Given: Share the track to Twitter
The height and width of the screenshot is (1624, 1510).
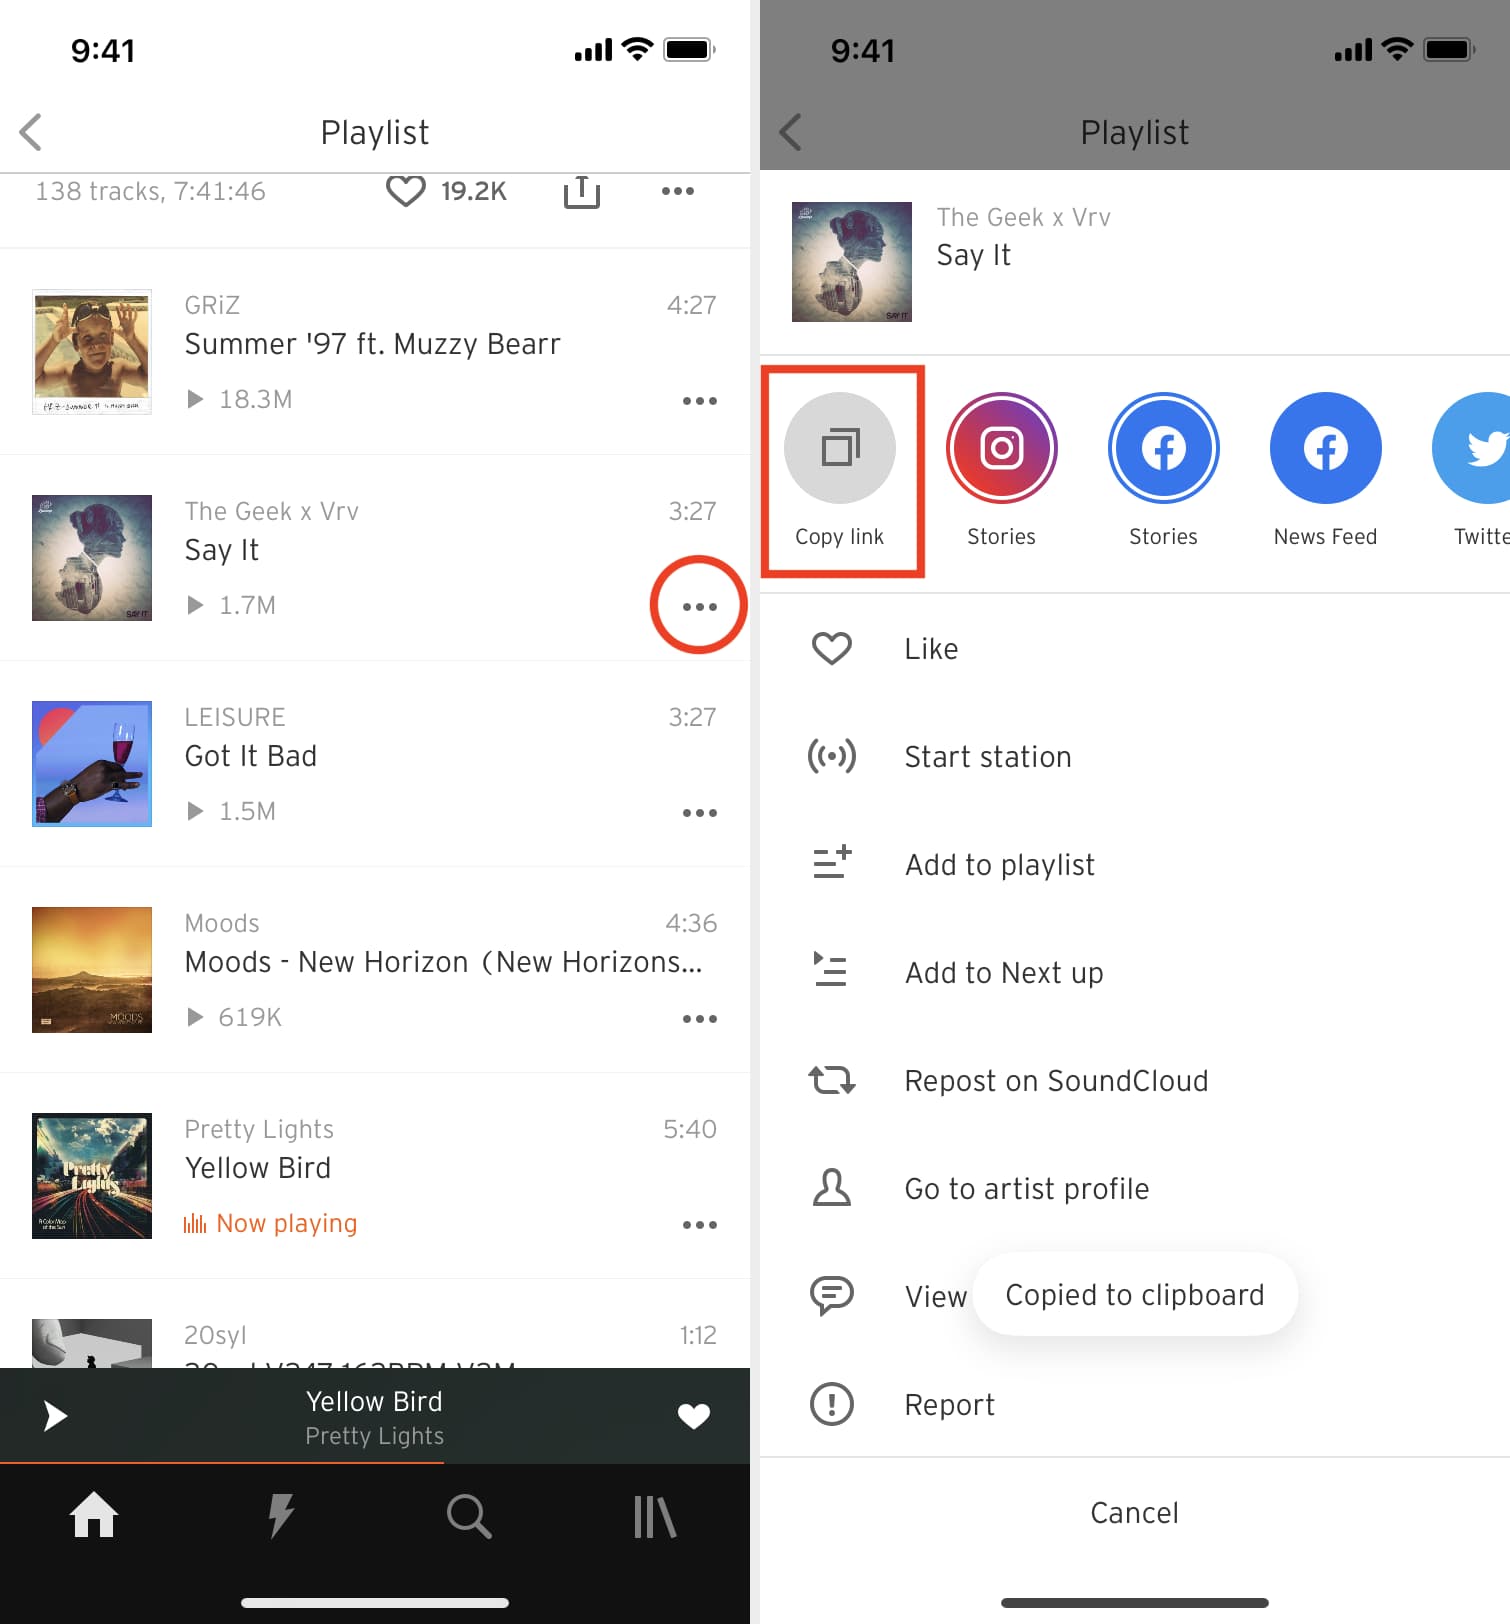Looking at the screenshot, I should point(1472,470).
